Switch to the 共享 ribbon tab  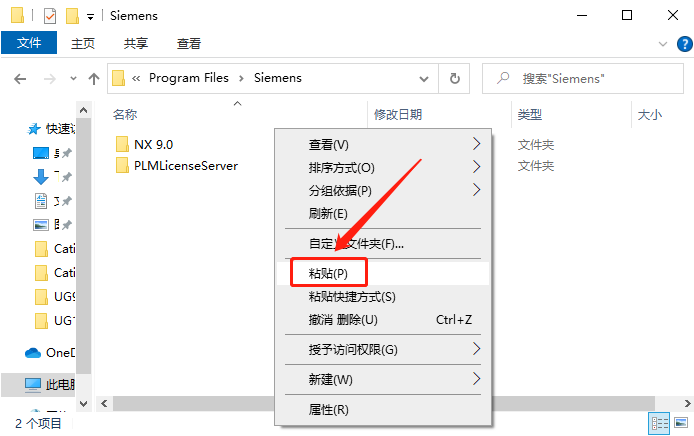point(136,43)
